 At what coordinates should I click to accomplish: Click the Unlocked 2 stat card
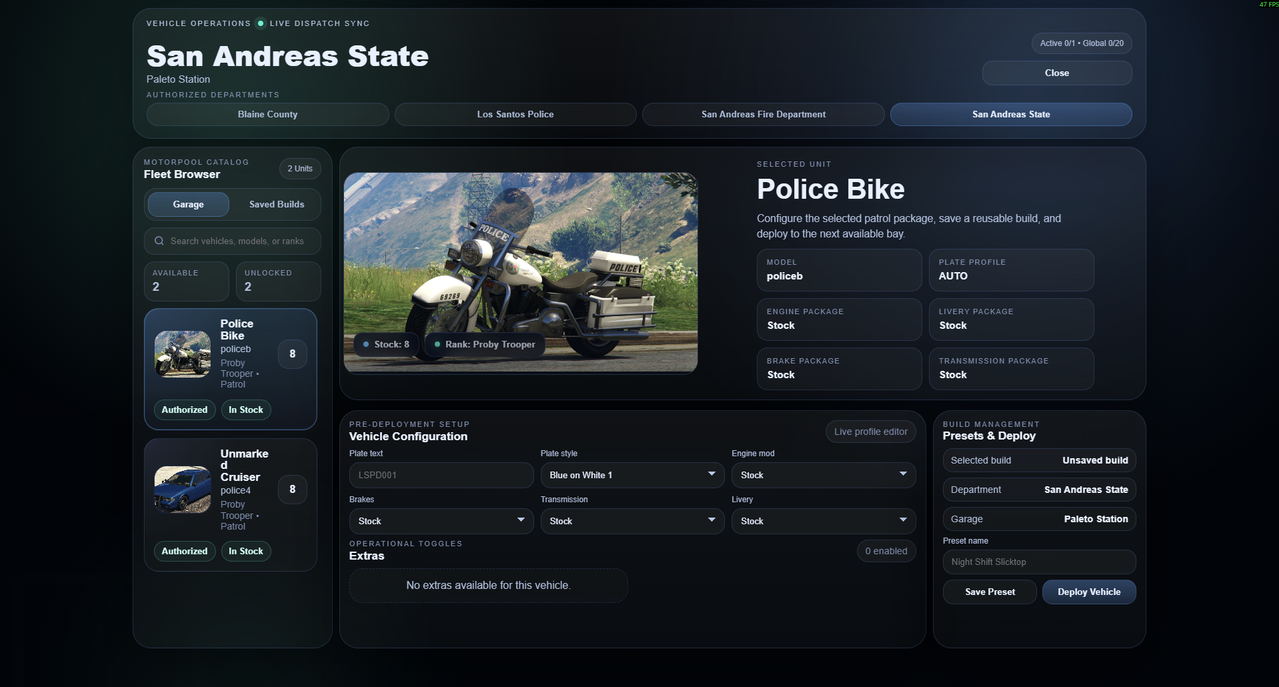(278, 281)
